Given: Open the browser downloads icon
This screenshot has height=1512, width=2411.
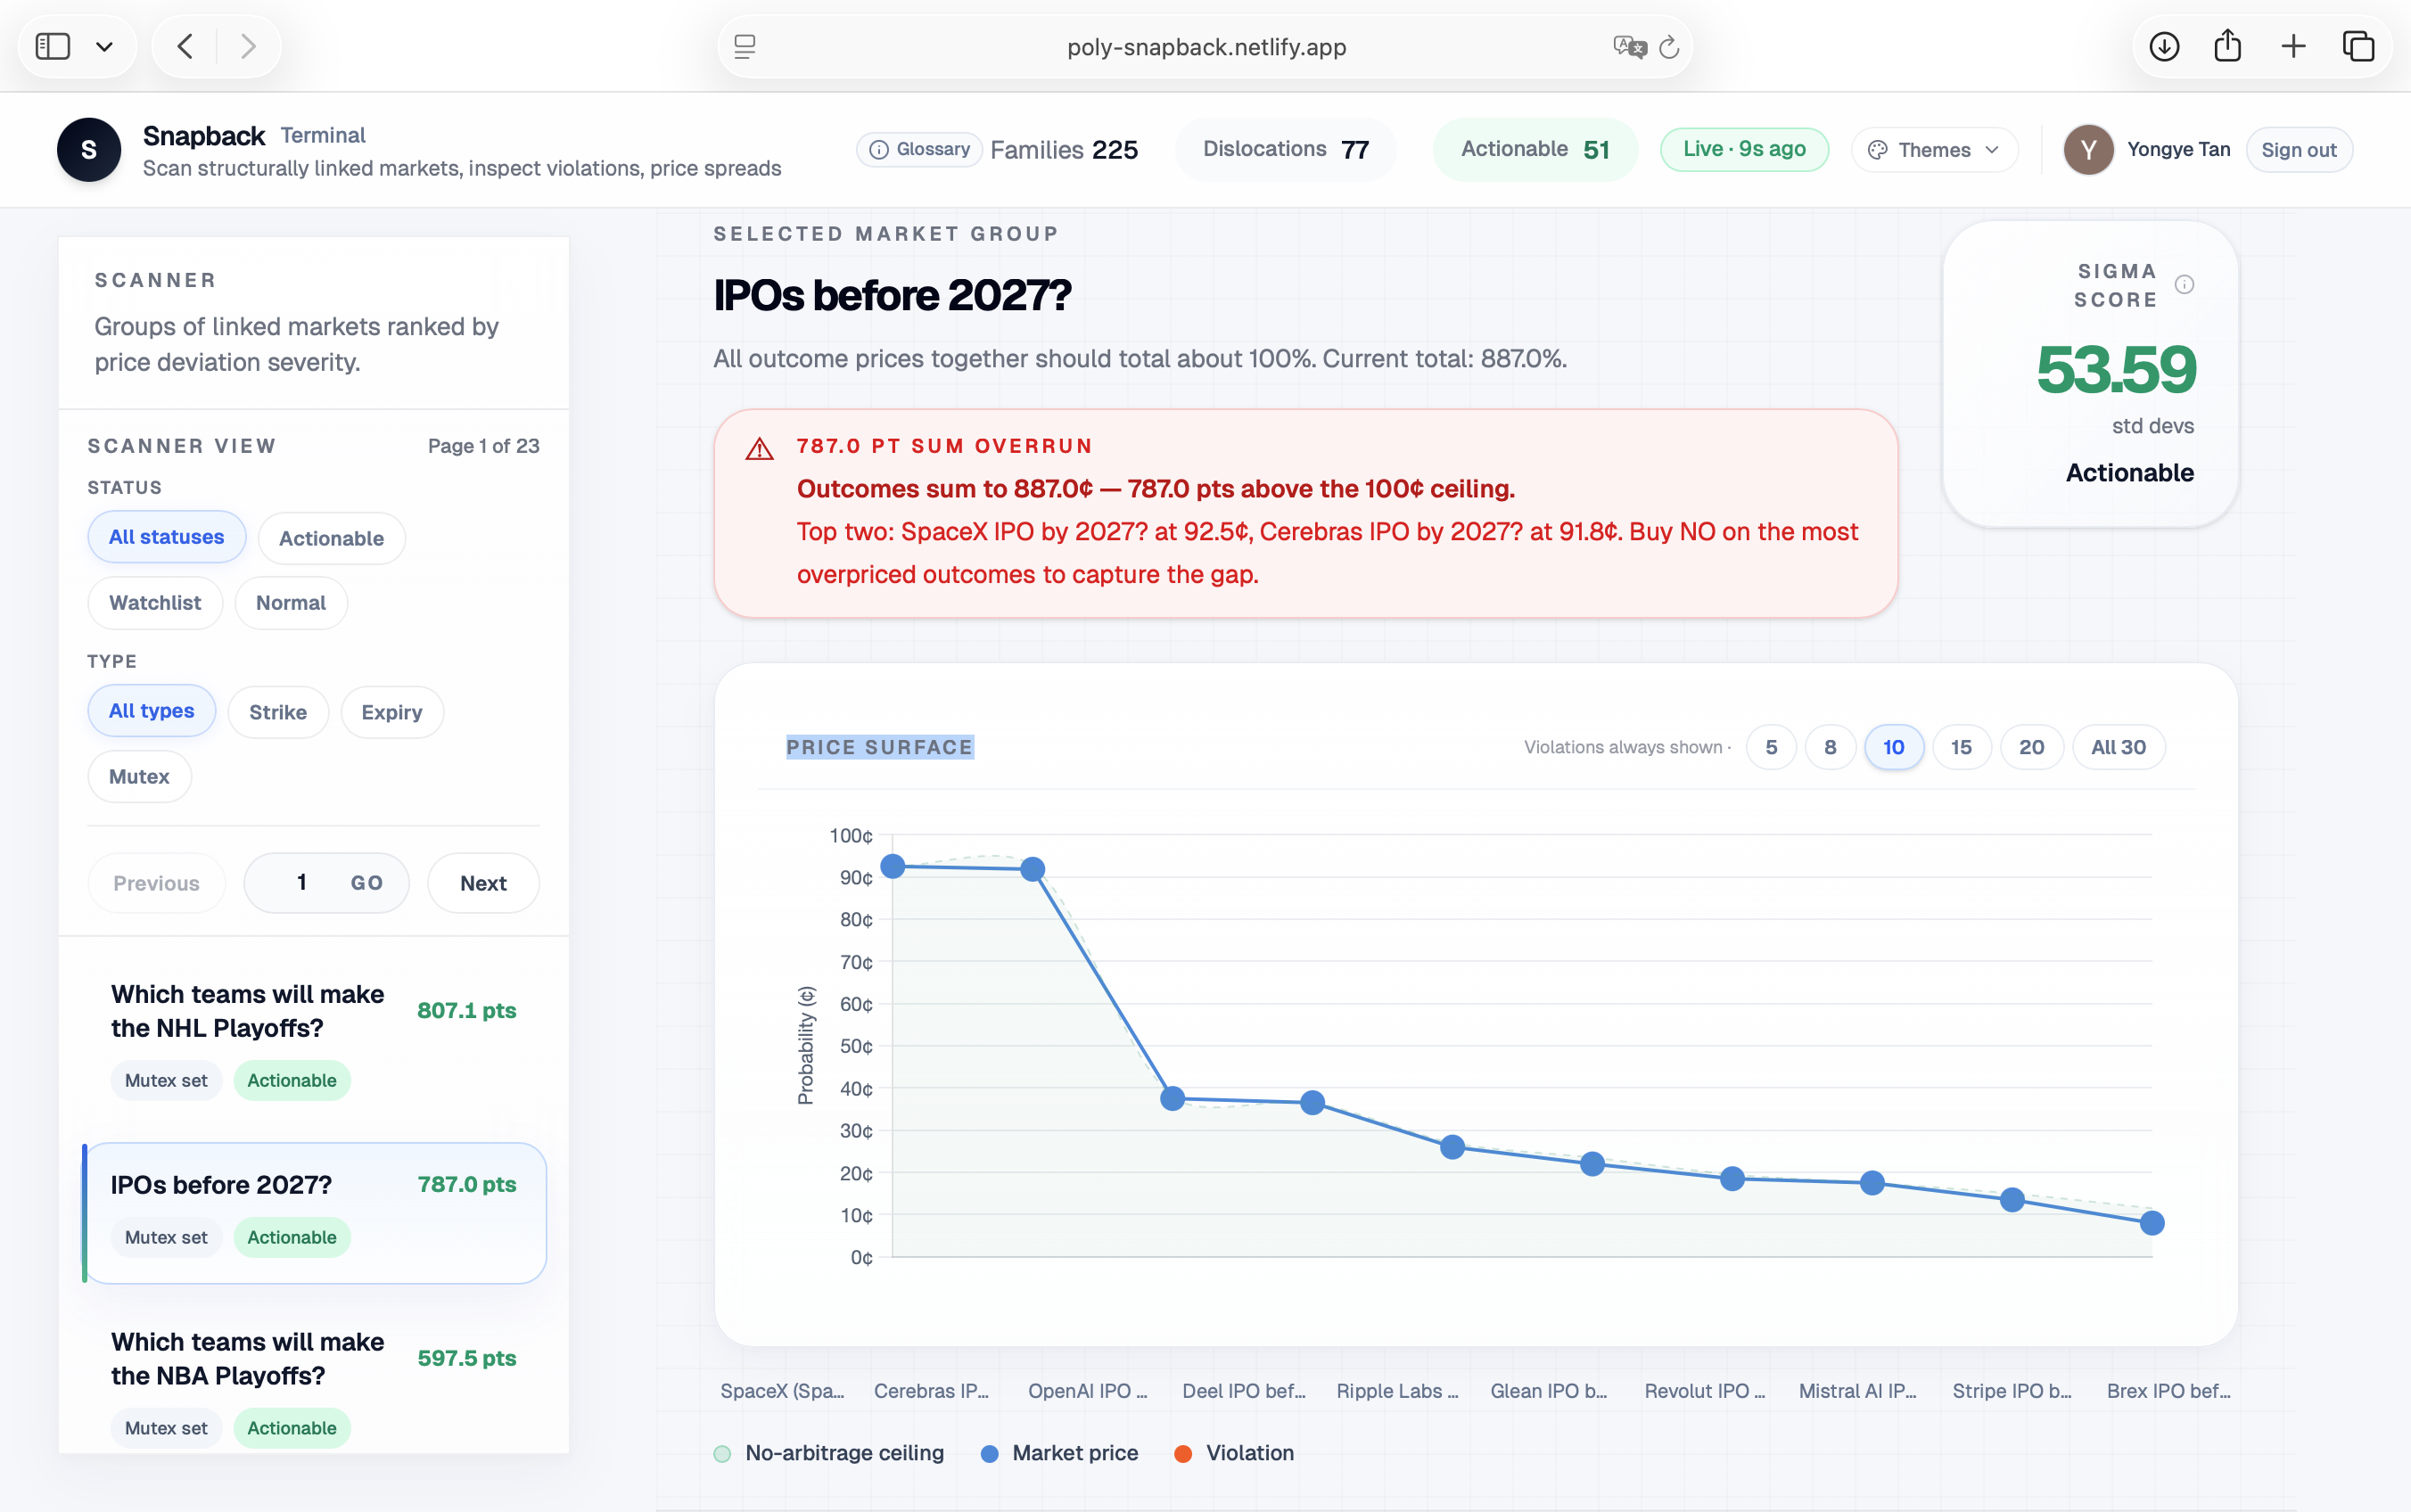Looking at the screenshot, I should coord(2164,46).
